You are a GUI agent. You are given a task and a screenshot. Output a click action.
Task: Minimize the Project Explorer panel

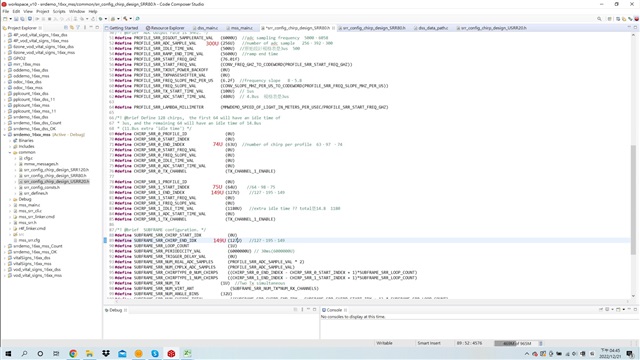click(91, 28)
